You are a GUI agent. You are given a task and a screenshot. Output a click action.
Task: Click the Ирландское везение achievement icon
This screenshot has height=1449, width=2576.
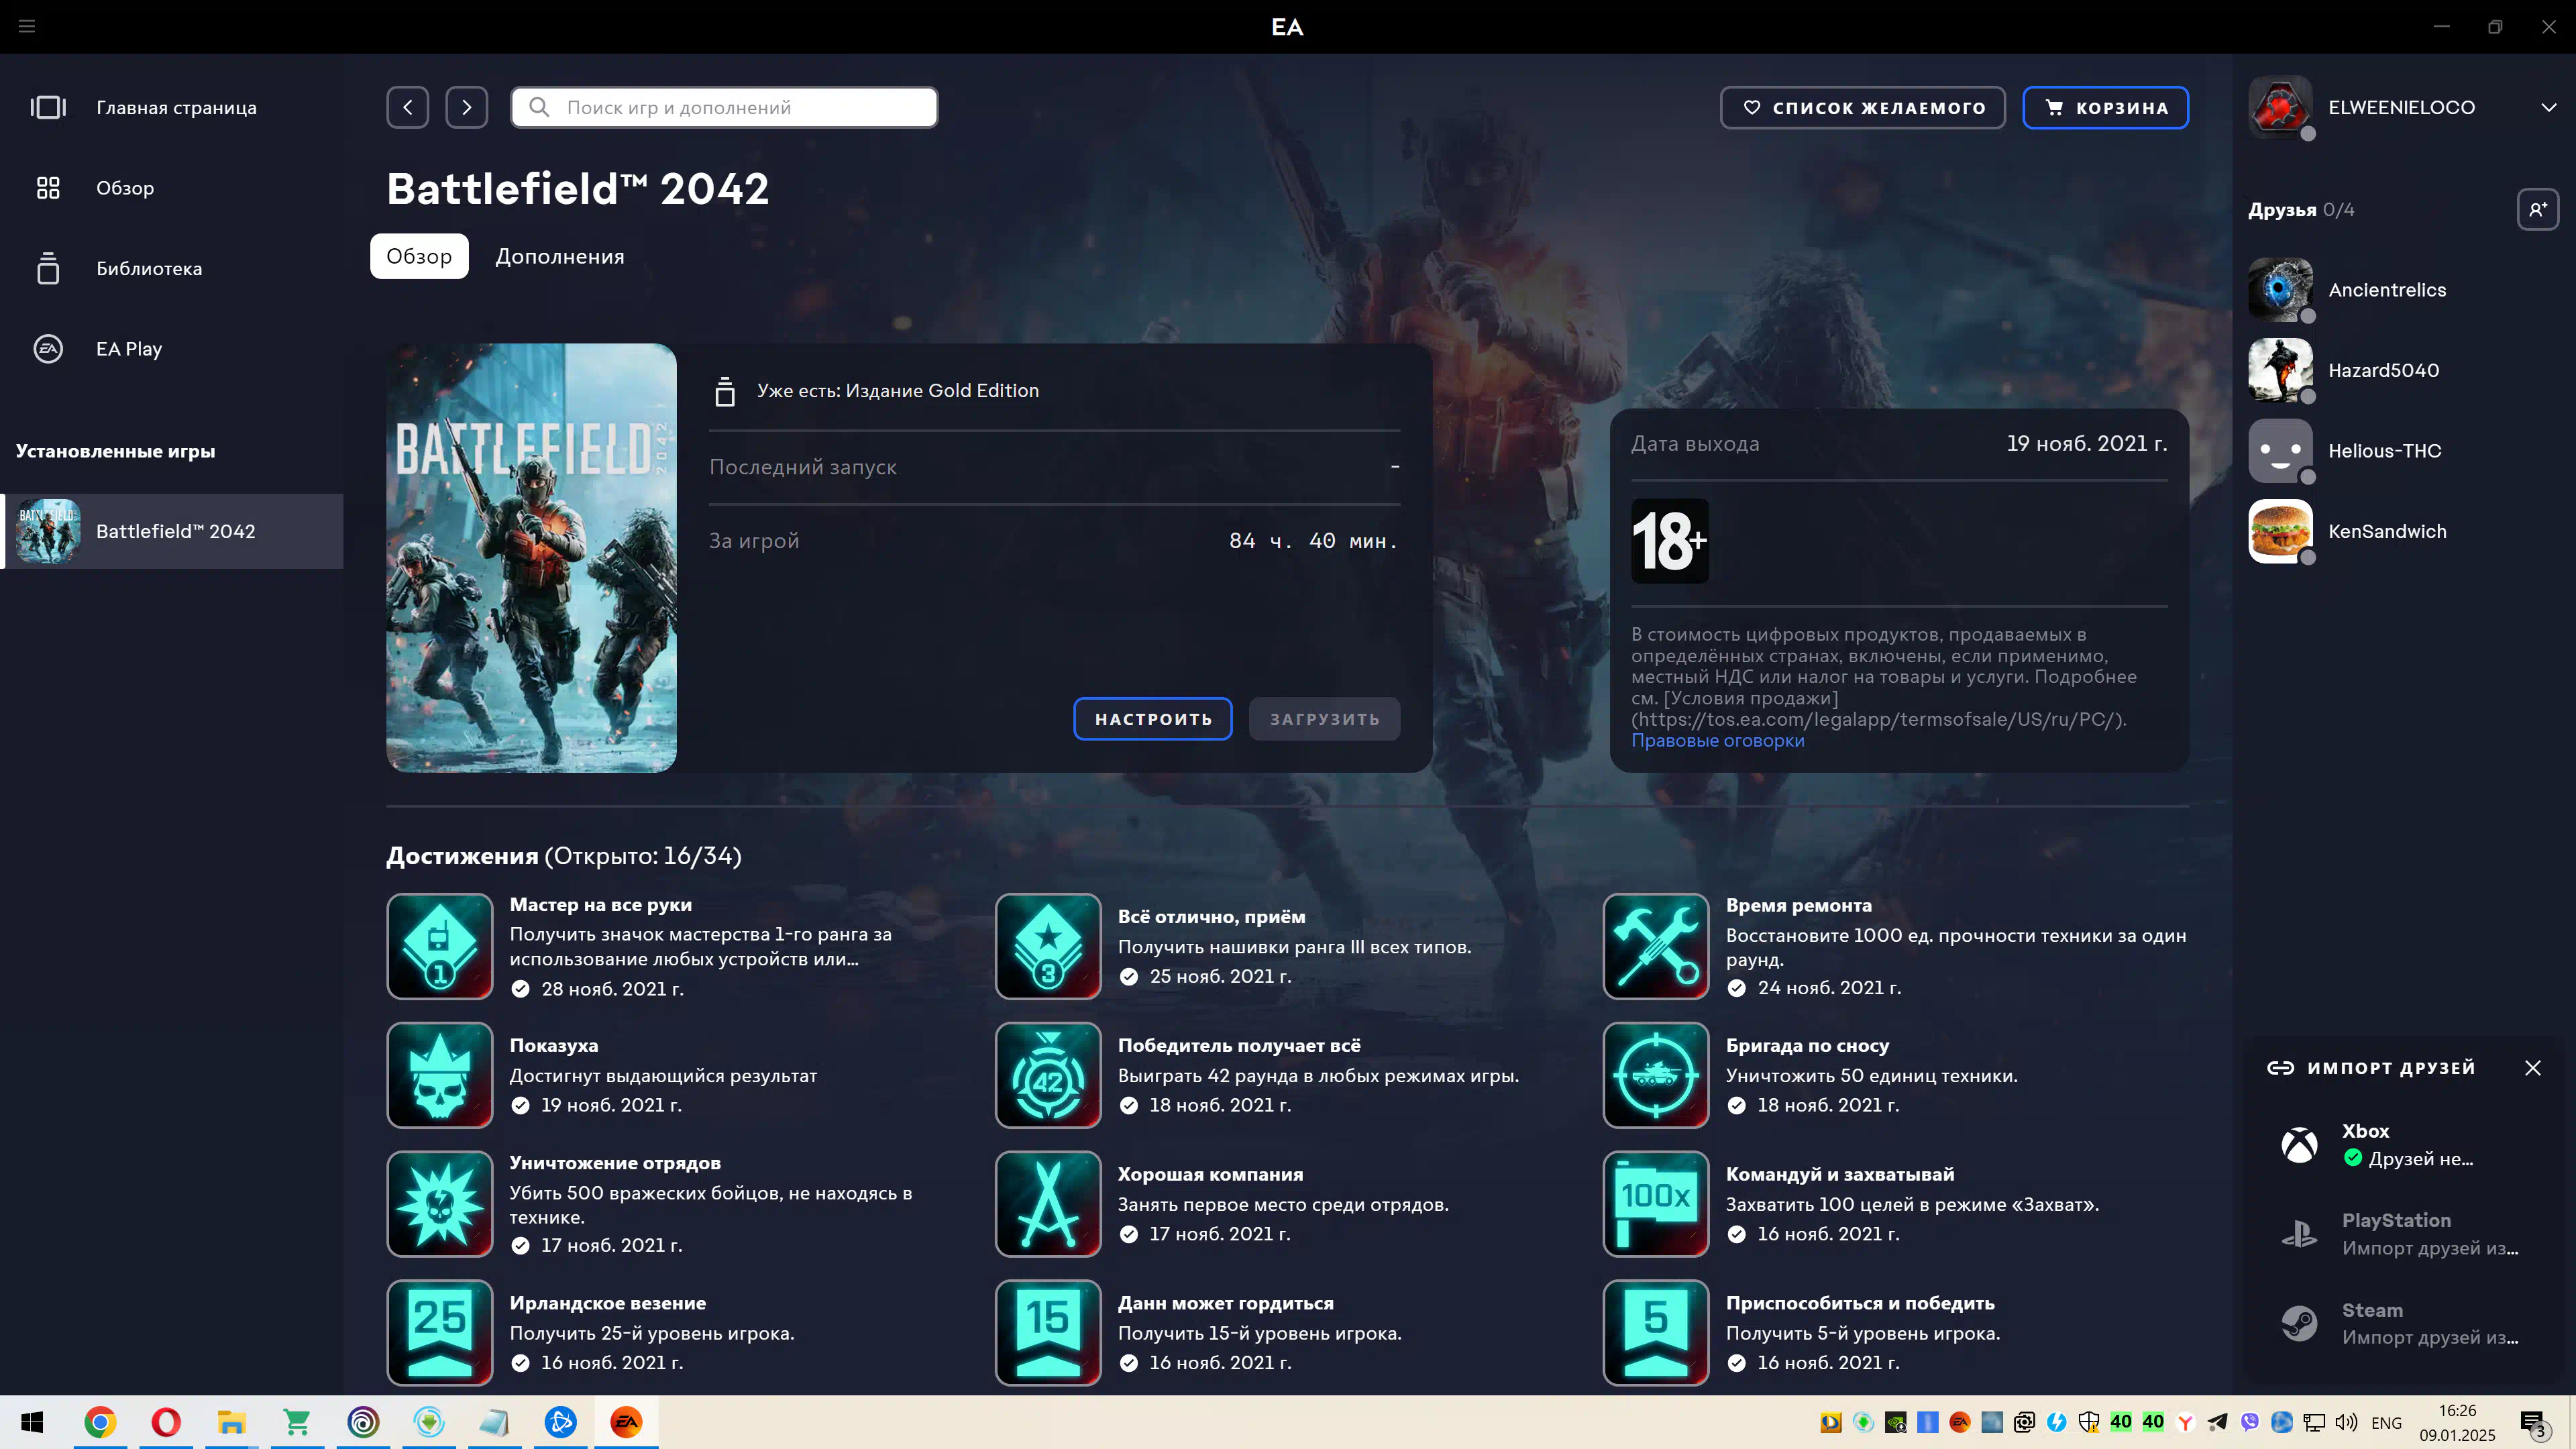coord(440,1333)
